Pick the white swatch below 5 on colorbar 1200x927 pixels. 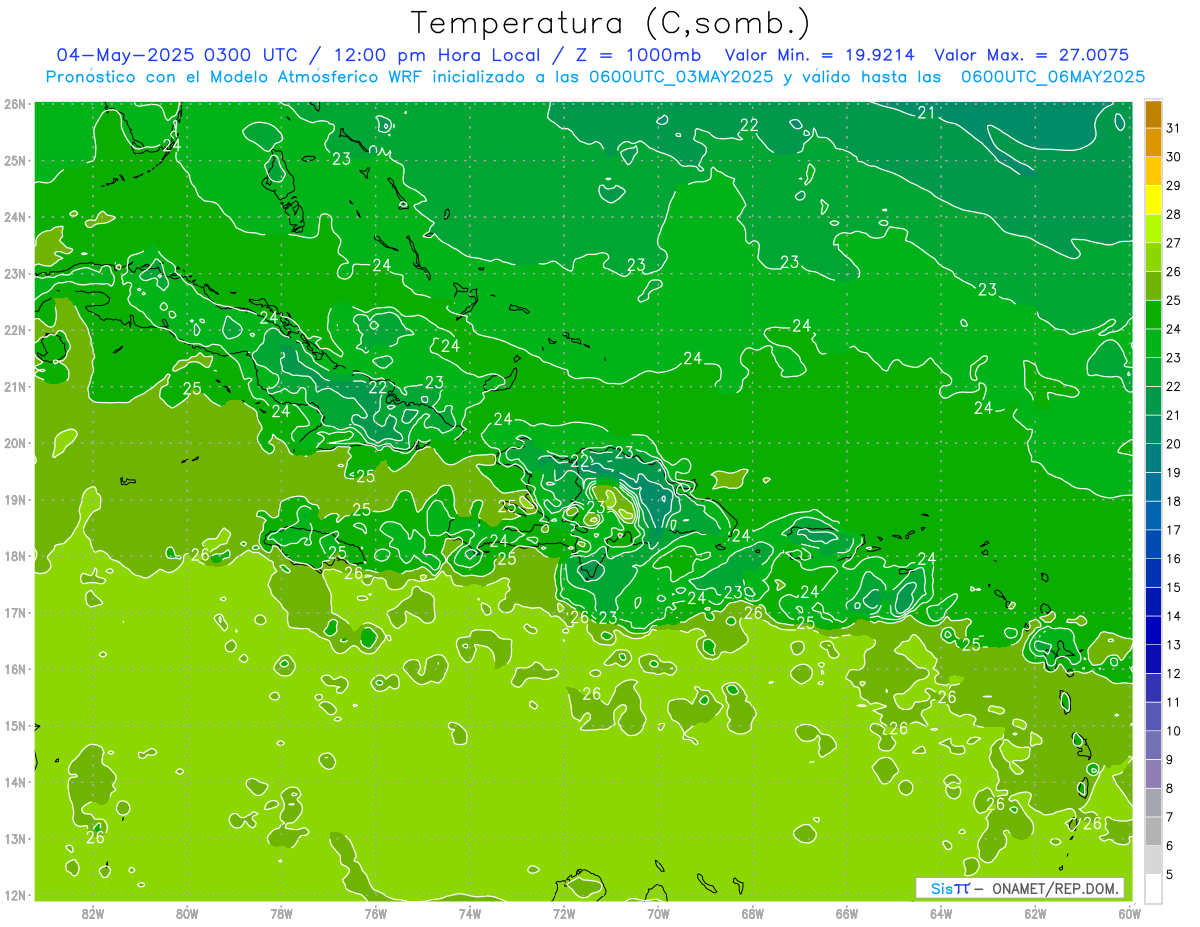tap(1153, 888)
